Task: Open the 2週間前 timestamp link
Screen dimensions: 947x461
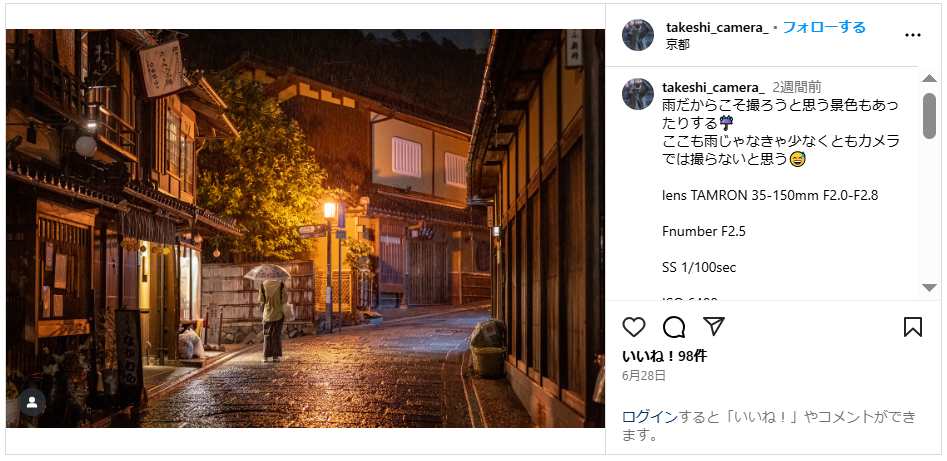Action: pyautogui.click(x=797, y=87)
